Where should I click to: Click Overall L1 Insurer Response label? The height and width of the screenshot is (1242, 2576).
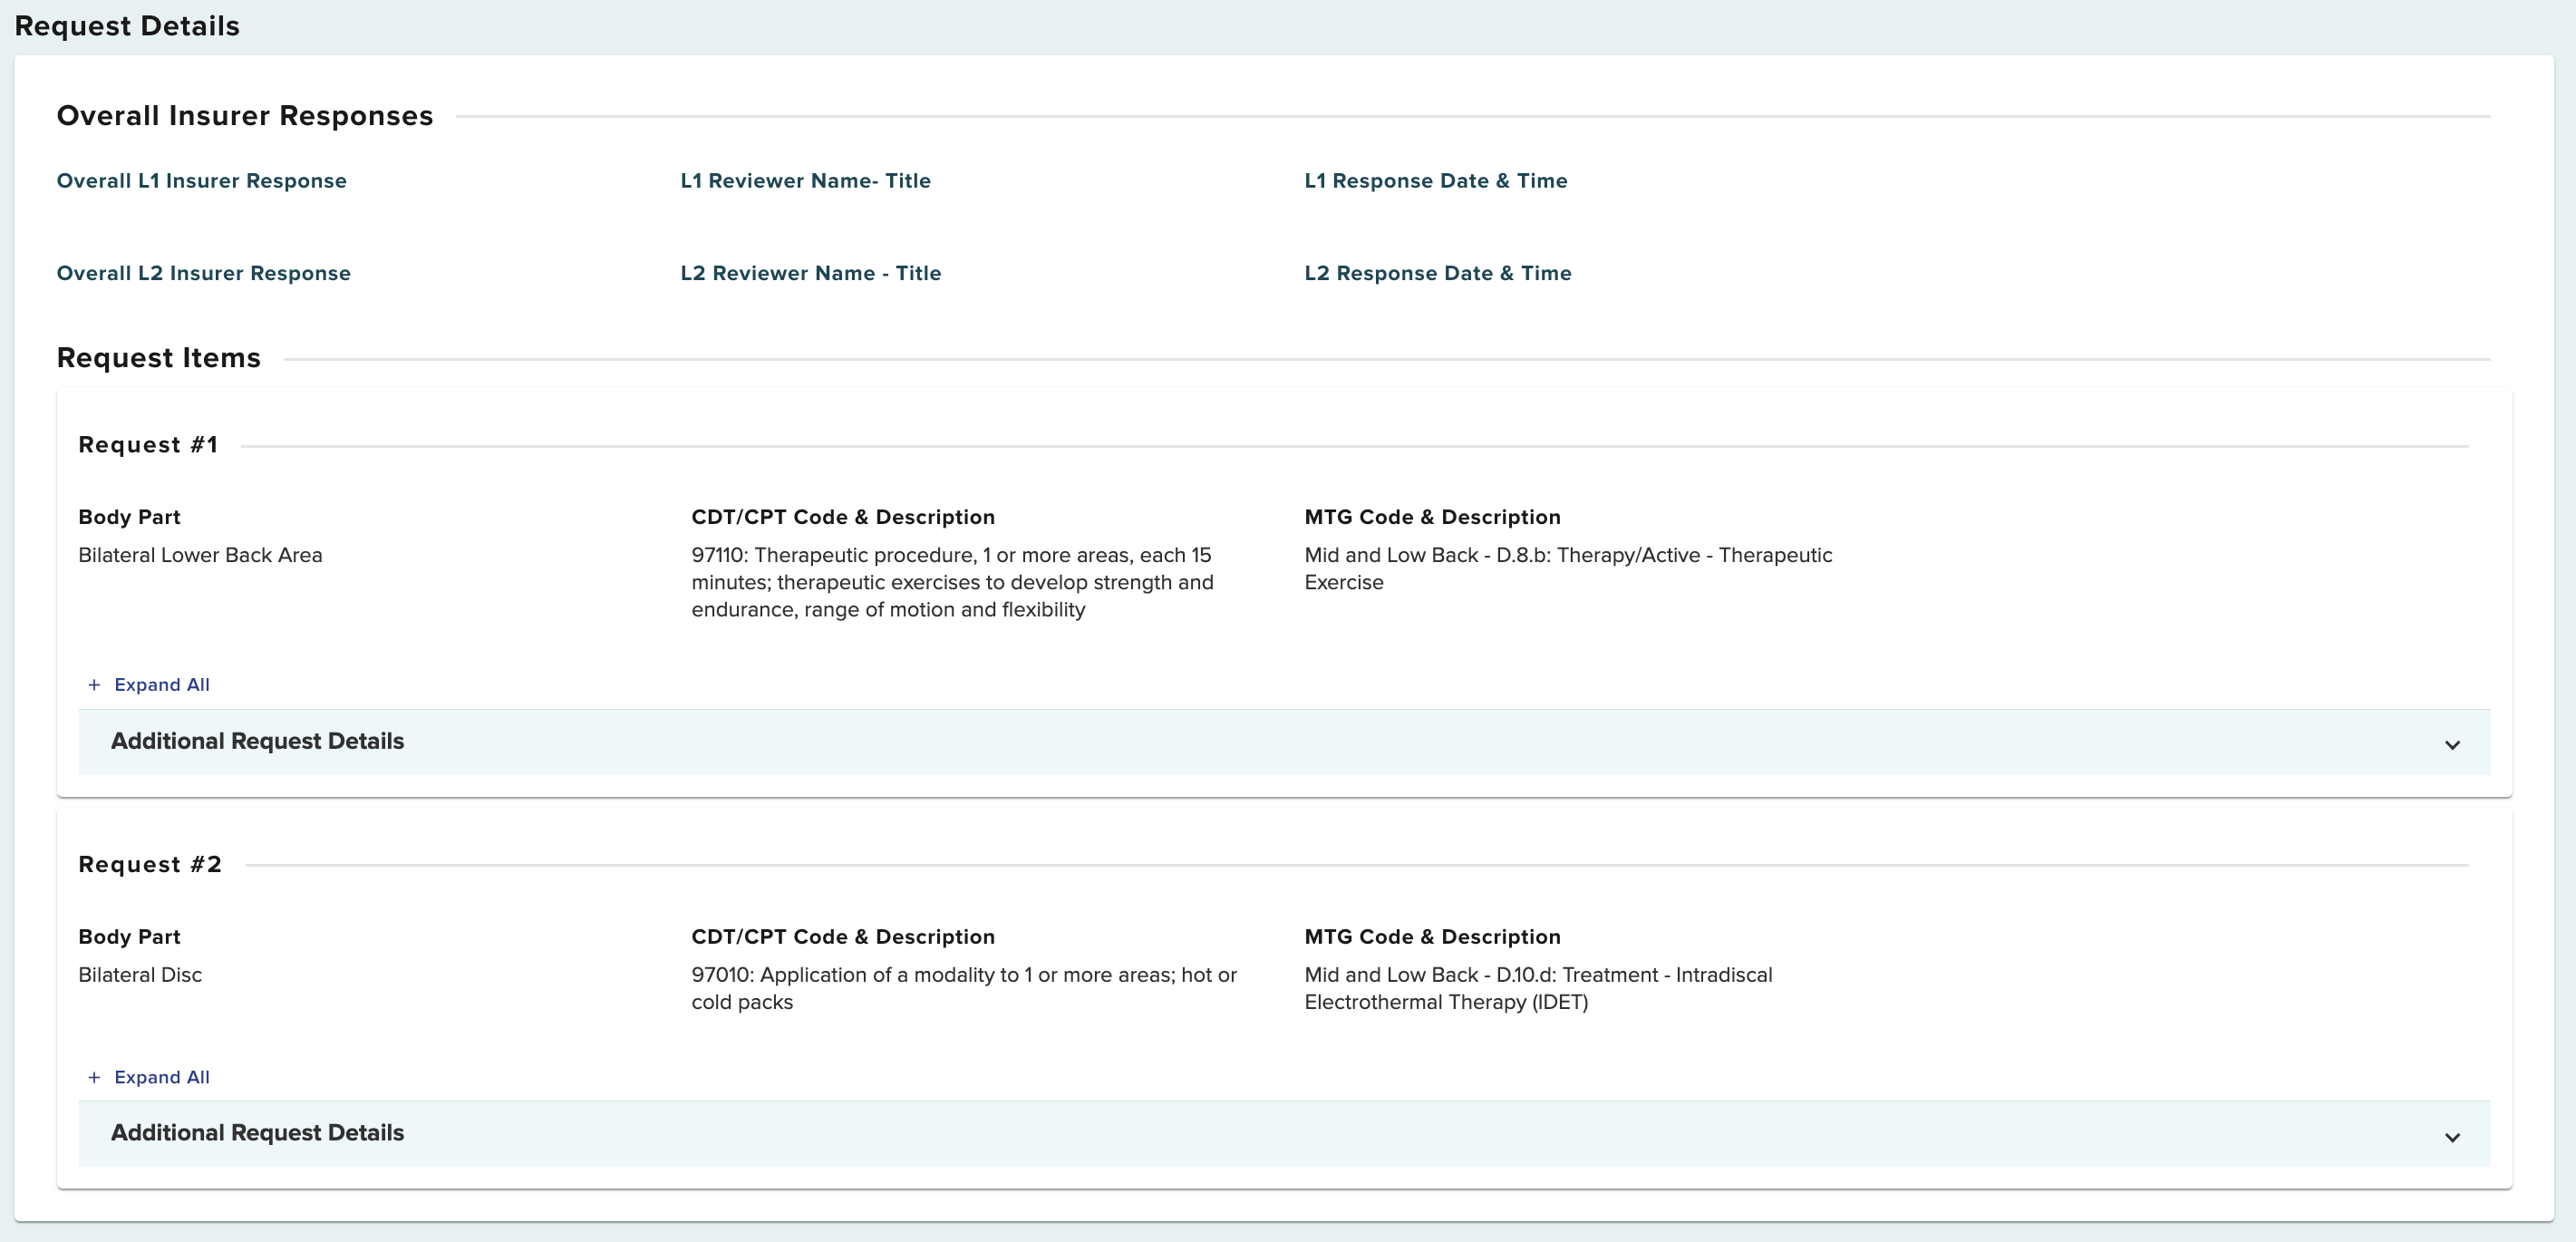tap(201, 181)
